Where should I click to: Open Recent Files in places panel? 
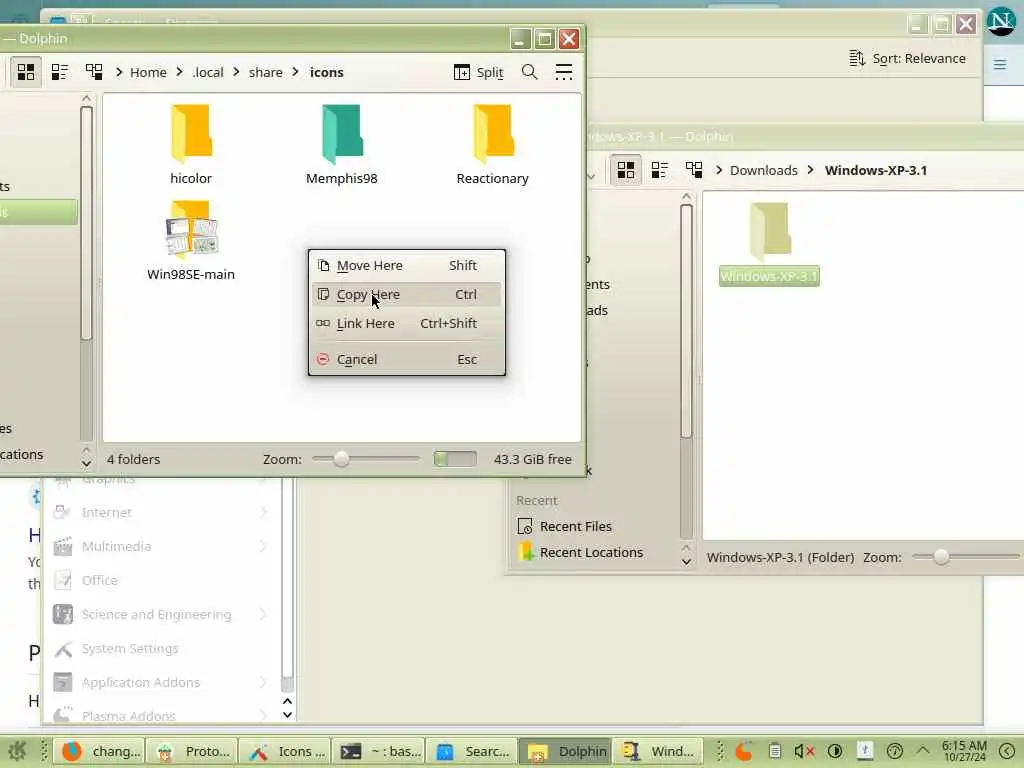pyautogui.click(x=575, y=526)
